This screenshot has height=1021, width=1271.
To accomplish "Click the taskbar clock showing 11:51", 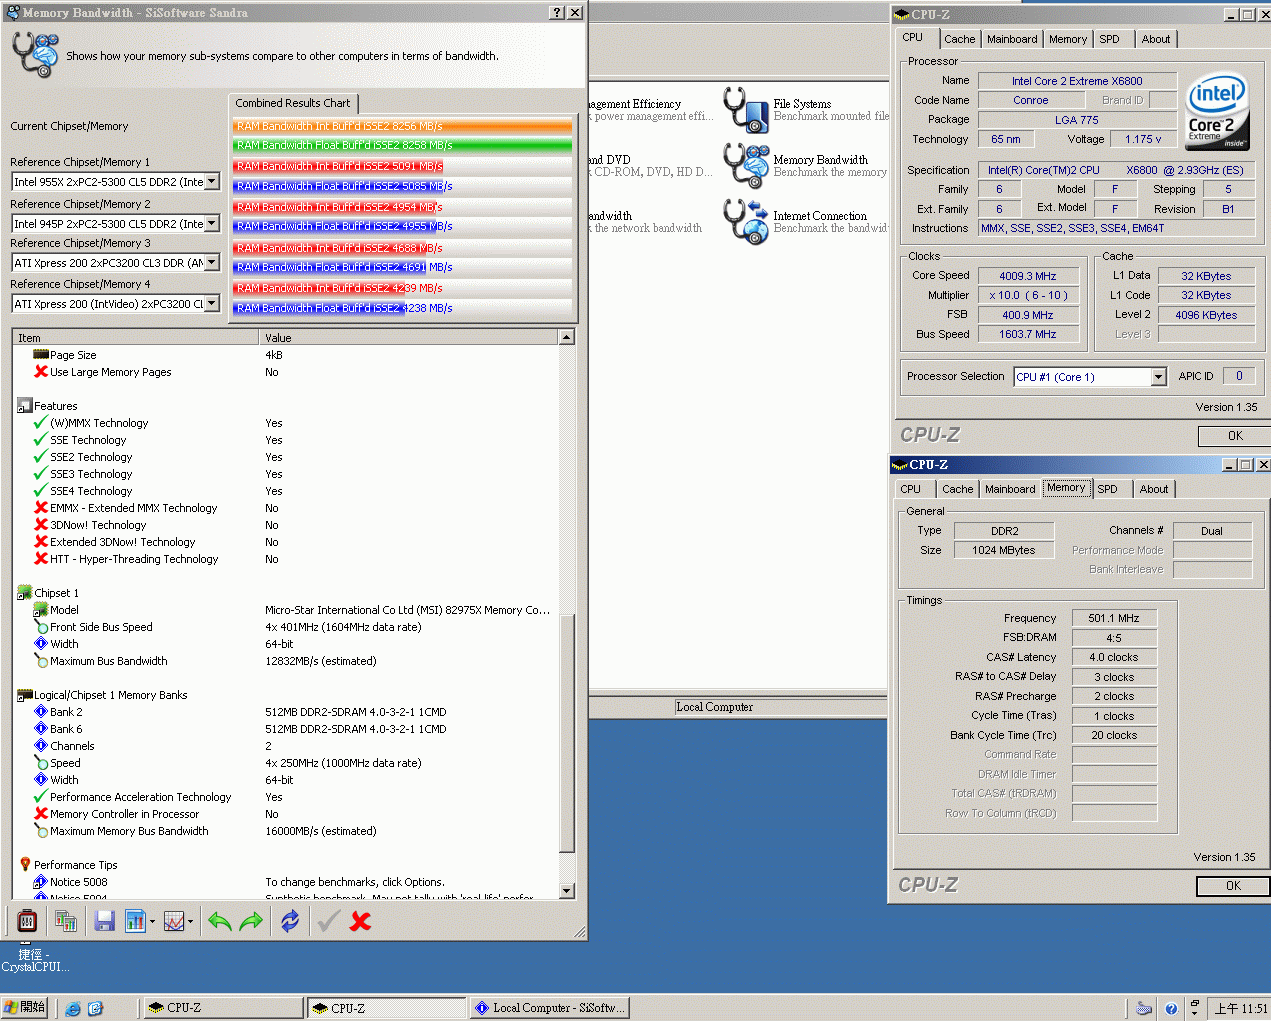I will 1241,1008.
